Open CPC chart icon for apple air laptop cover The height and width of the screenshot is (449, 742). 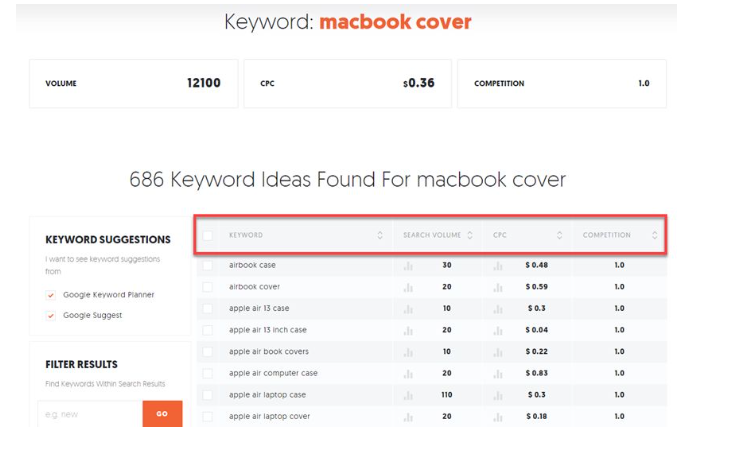pos(498,417)
